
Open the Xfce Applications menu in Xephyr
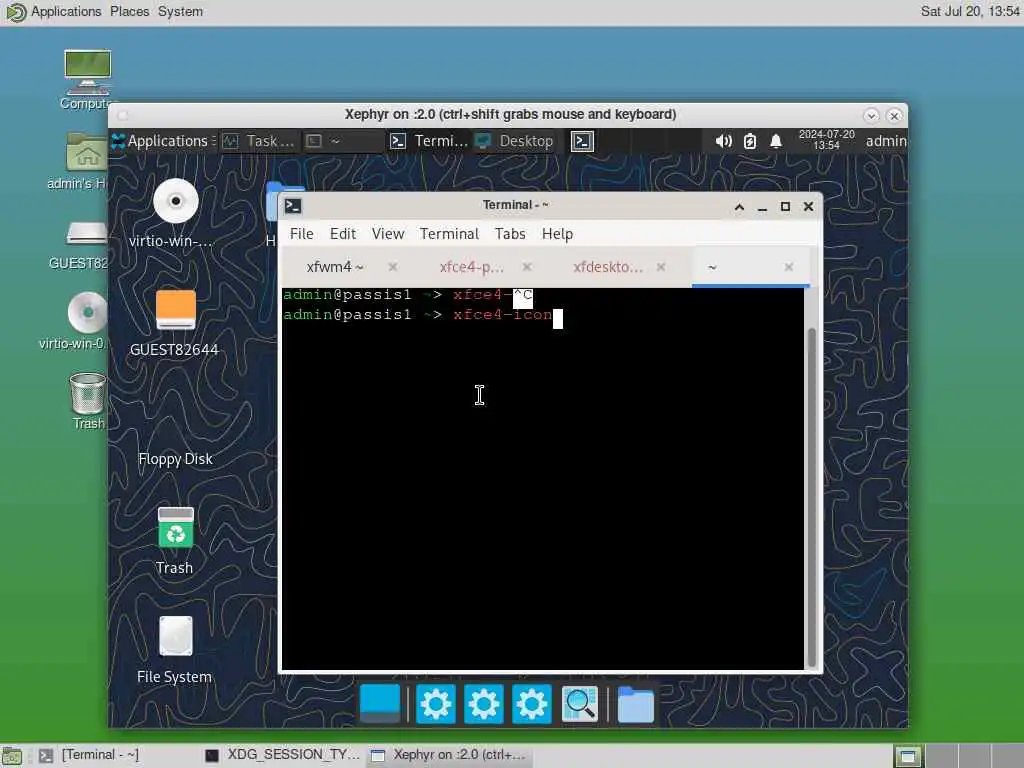pyautogui.click(x=163, y=141)
